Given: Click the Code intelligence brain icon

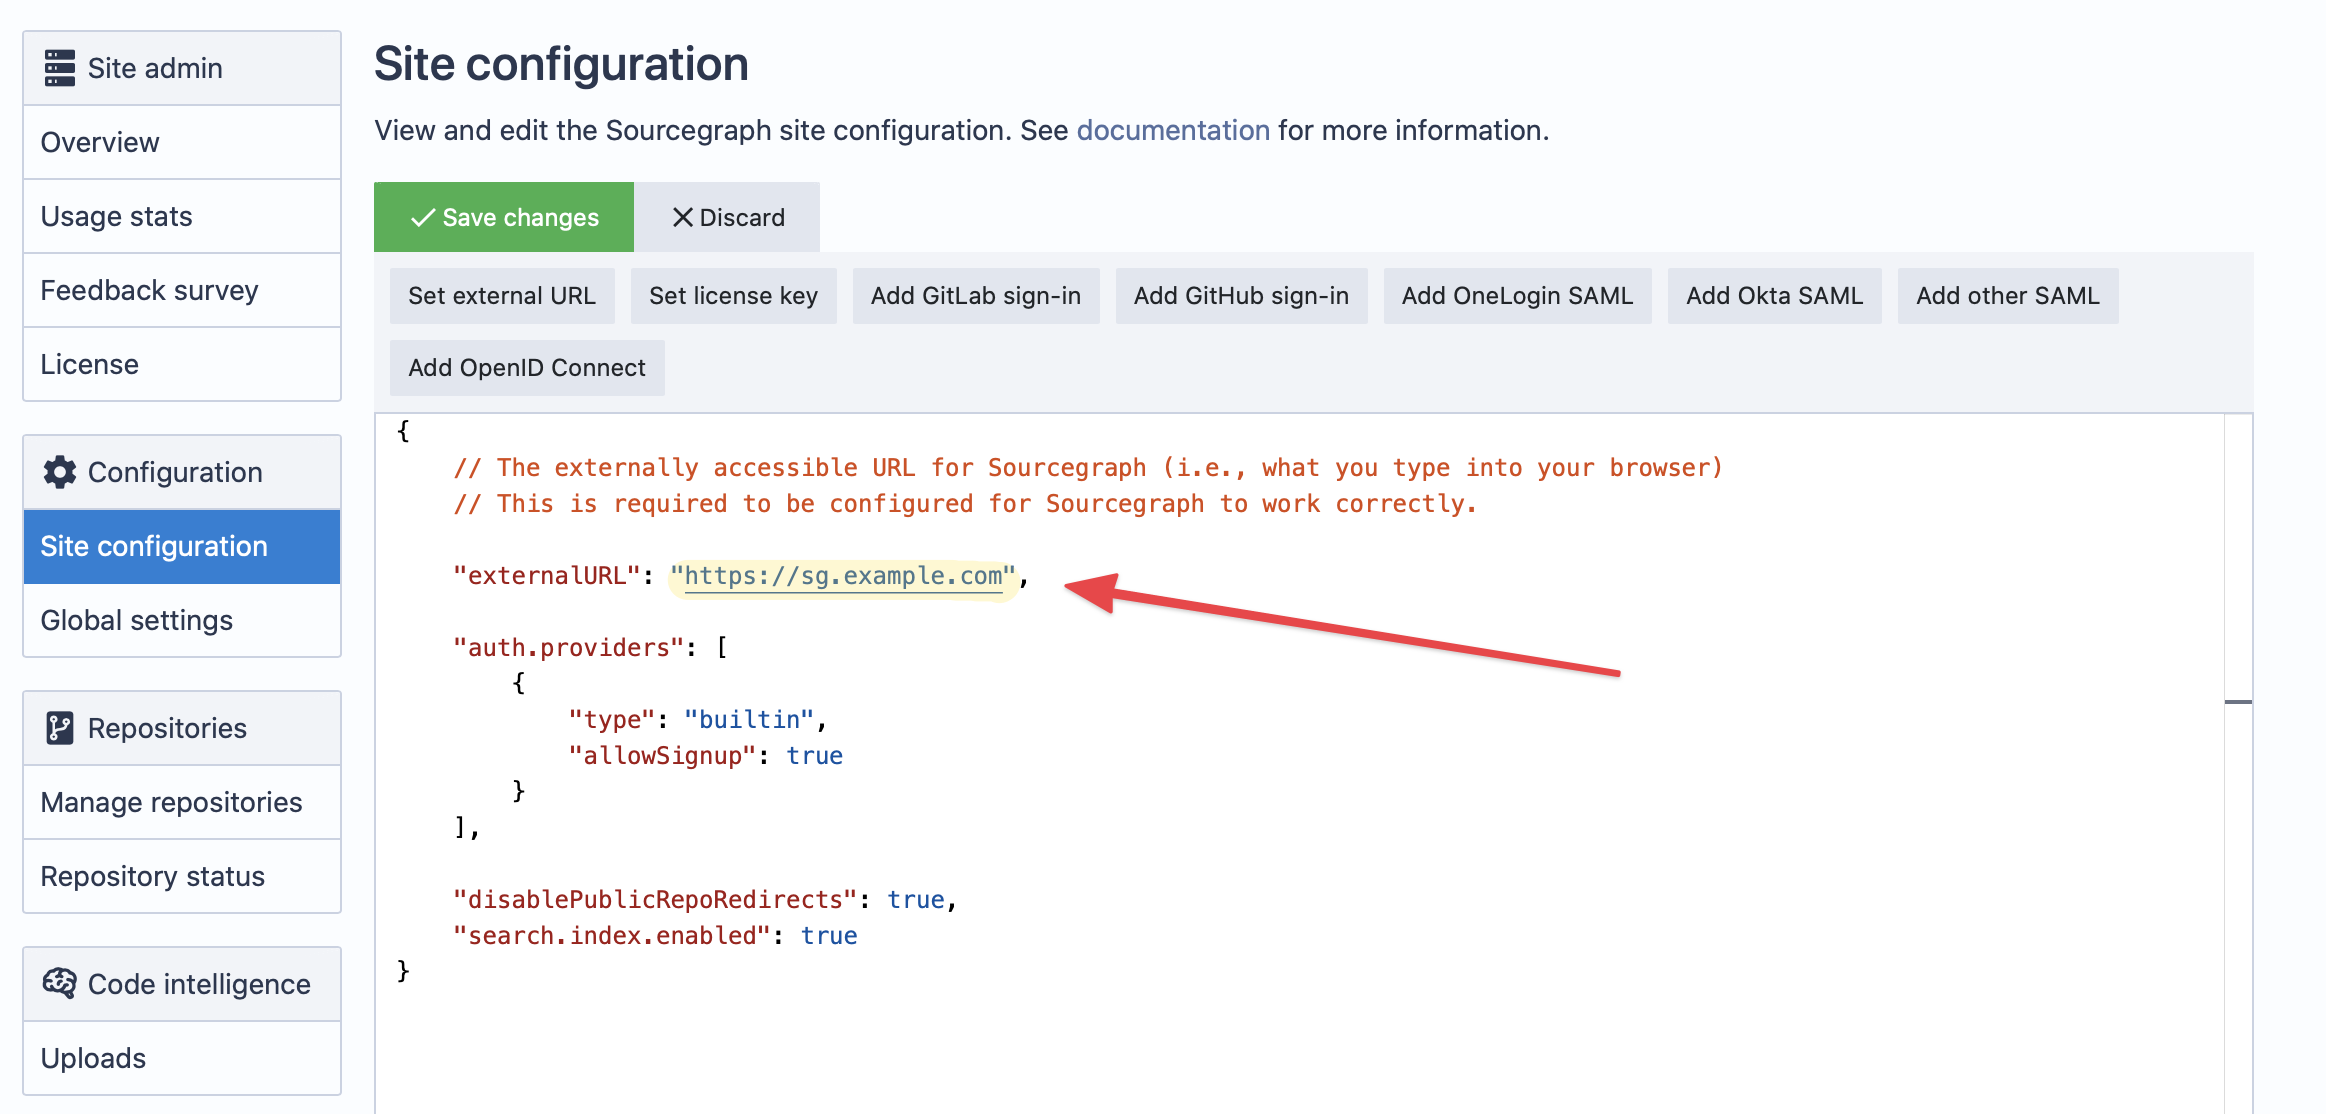Looking at the screenshot, I should (60, 983).
